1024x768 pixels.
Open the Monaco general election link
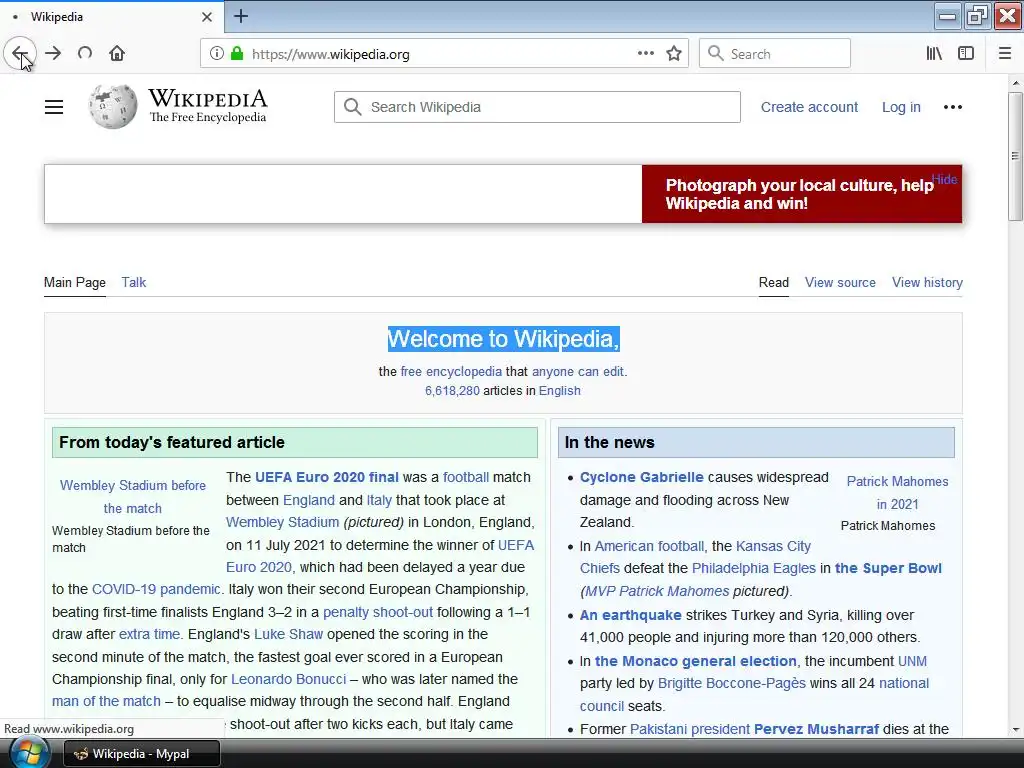tap(696, 661)
